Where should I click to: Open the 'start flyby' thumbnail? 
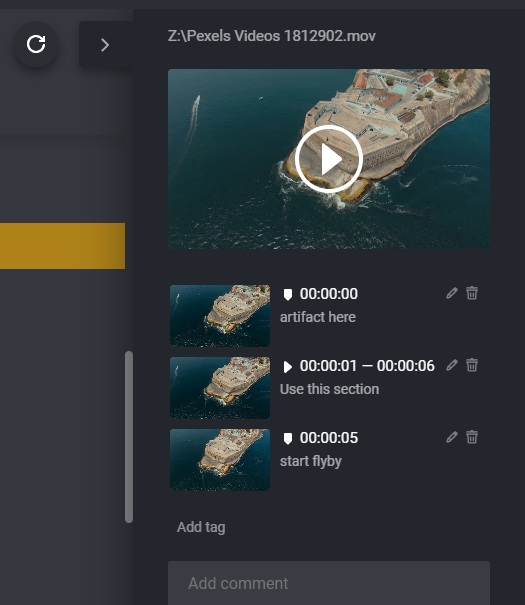(220, 460)
